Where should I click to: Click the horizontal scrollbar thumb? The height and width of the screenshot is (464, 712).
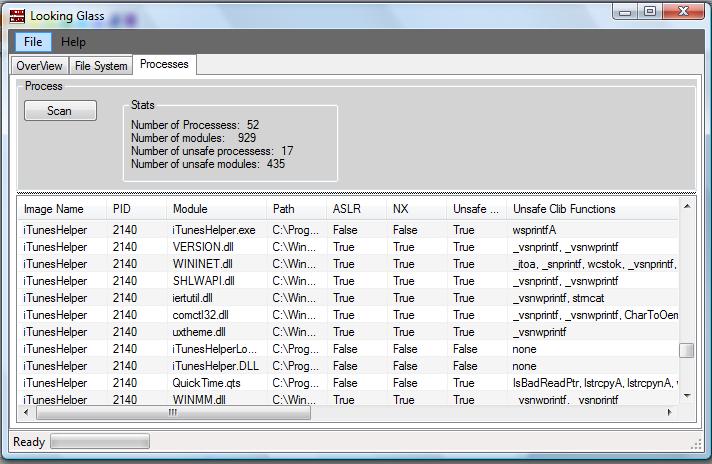173,413
